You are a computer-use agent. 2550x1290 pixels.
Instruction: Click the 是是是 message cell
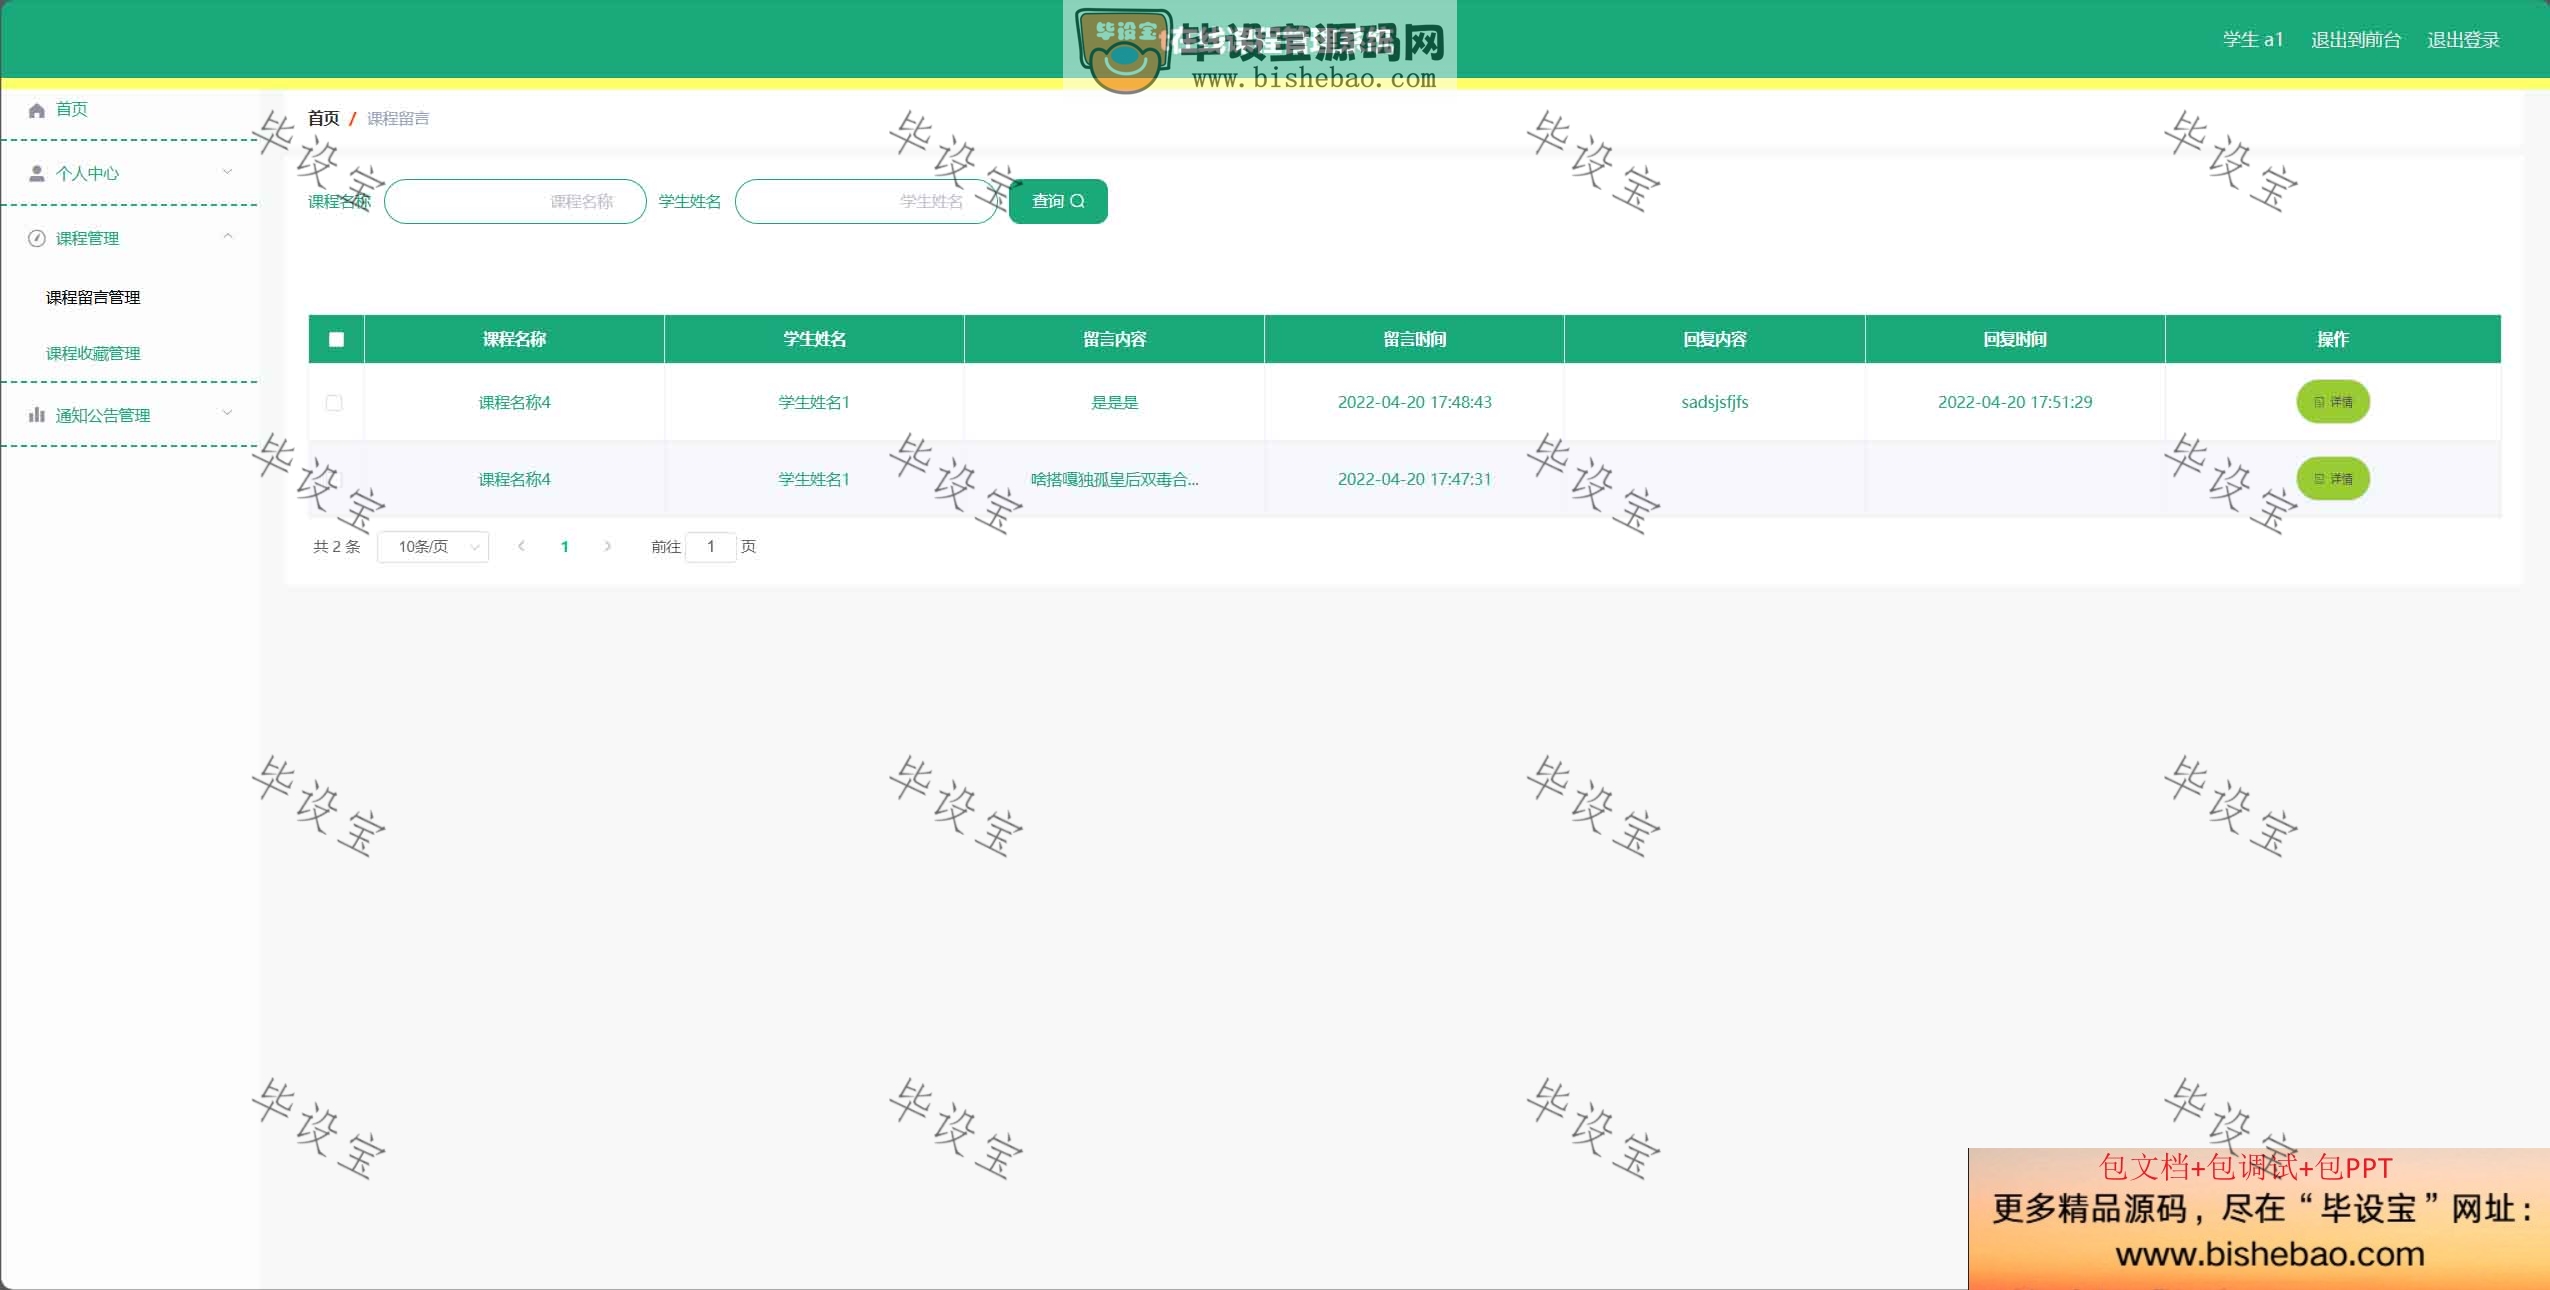(x=1114, y=402)
